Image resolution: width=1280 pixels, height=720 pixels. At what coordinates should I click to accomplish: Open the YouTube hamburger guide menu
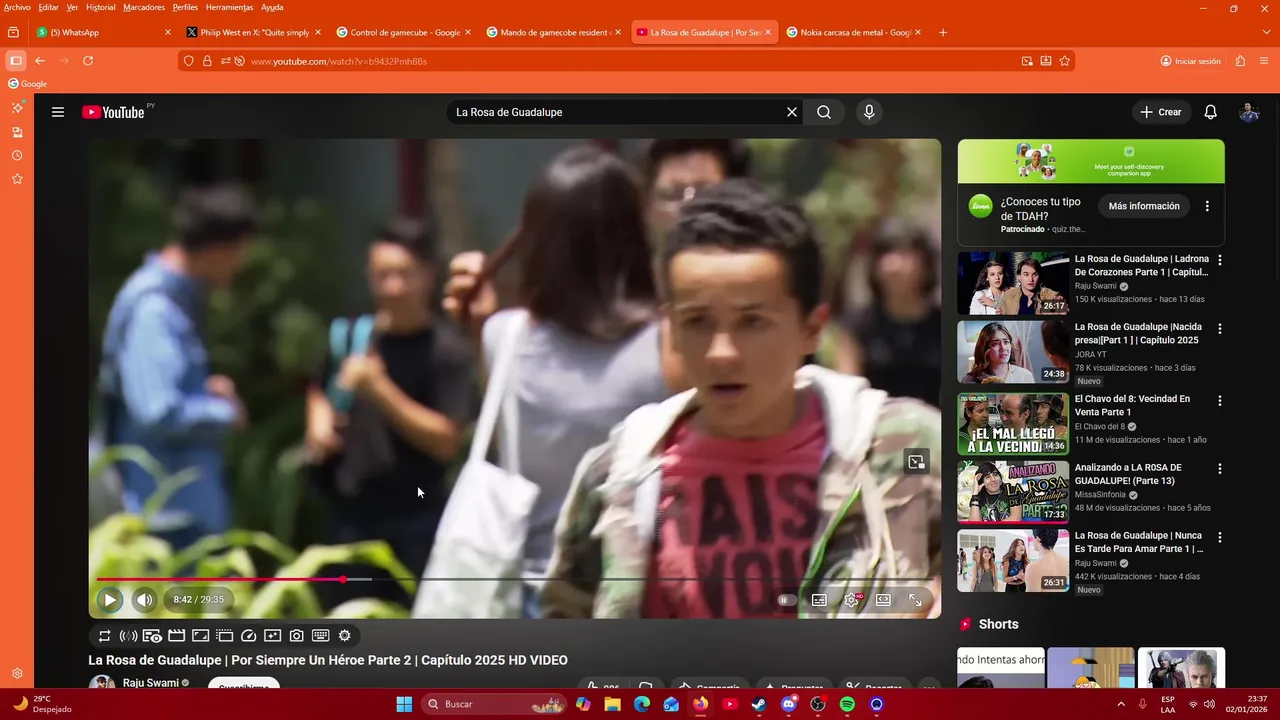pos(58,112)
